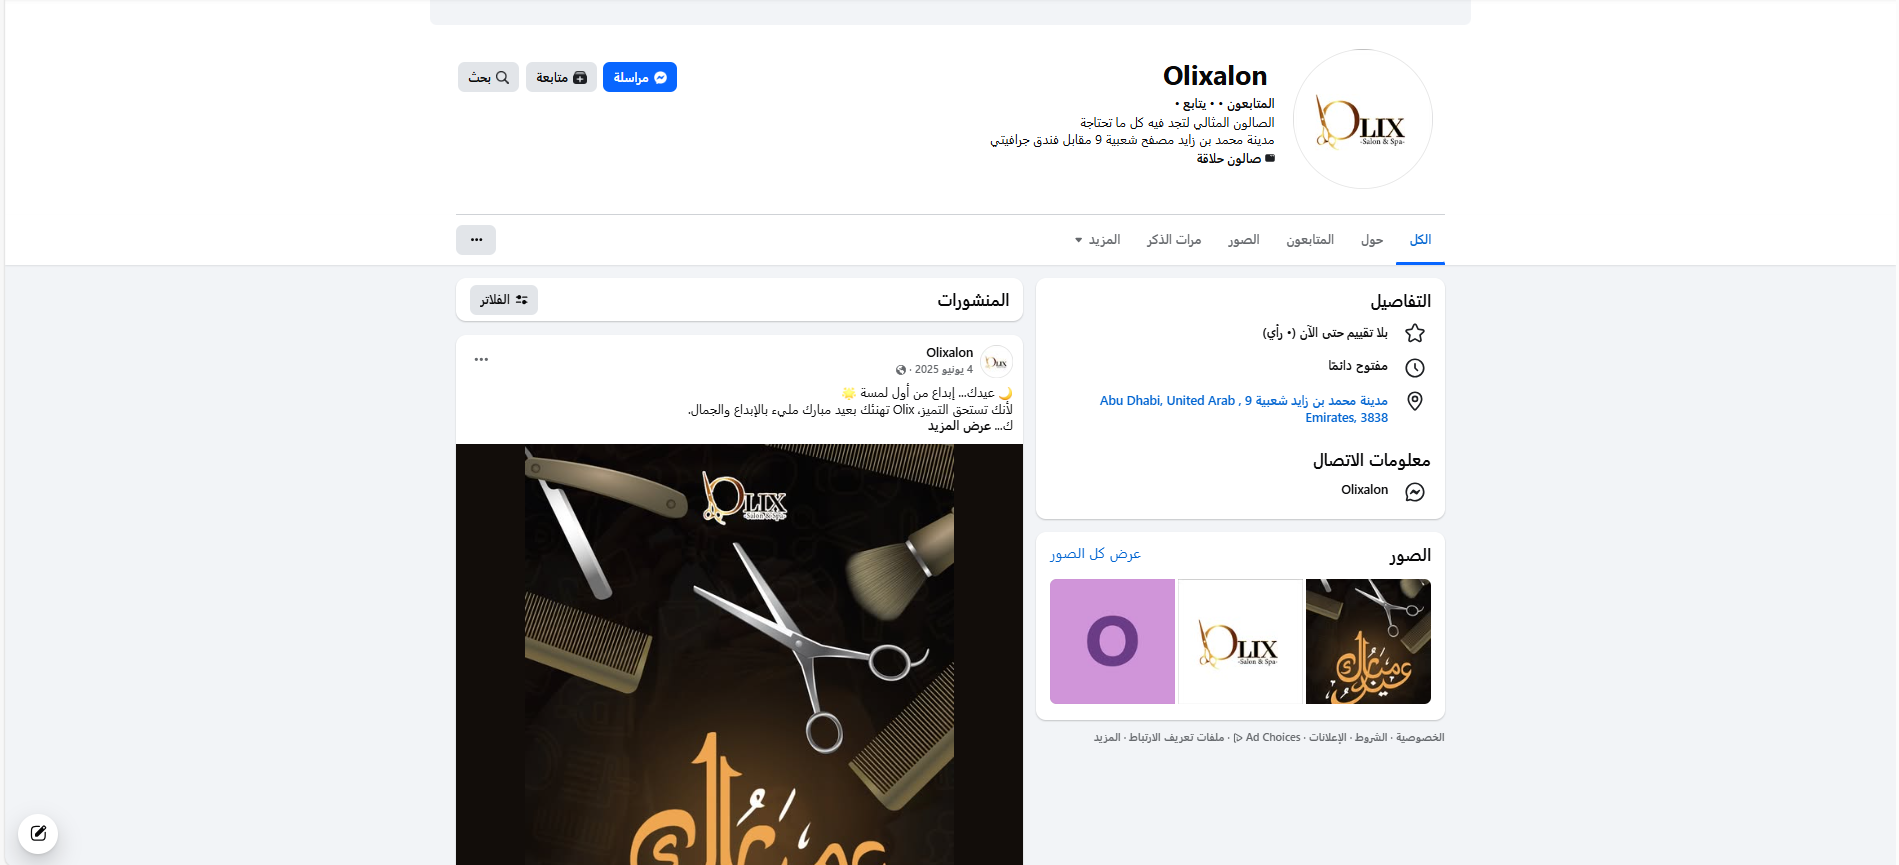This screenshot has width=1899, height=865.
Task: Switch to the الصور tab
Action: pos(1243,240)
